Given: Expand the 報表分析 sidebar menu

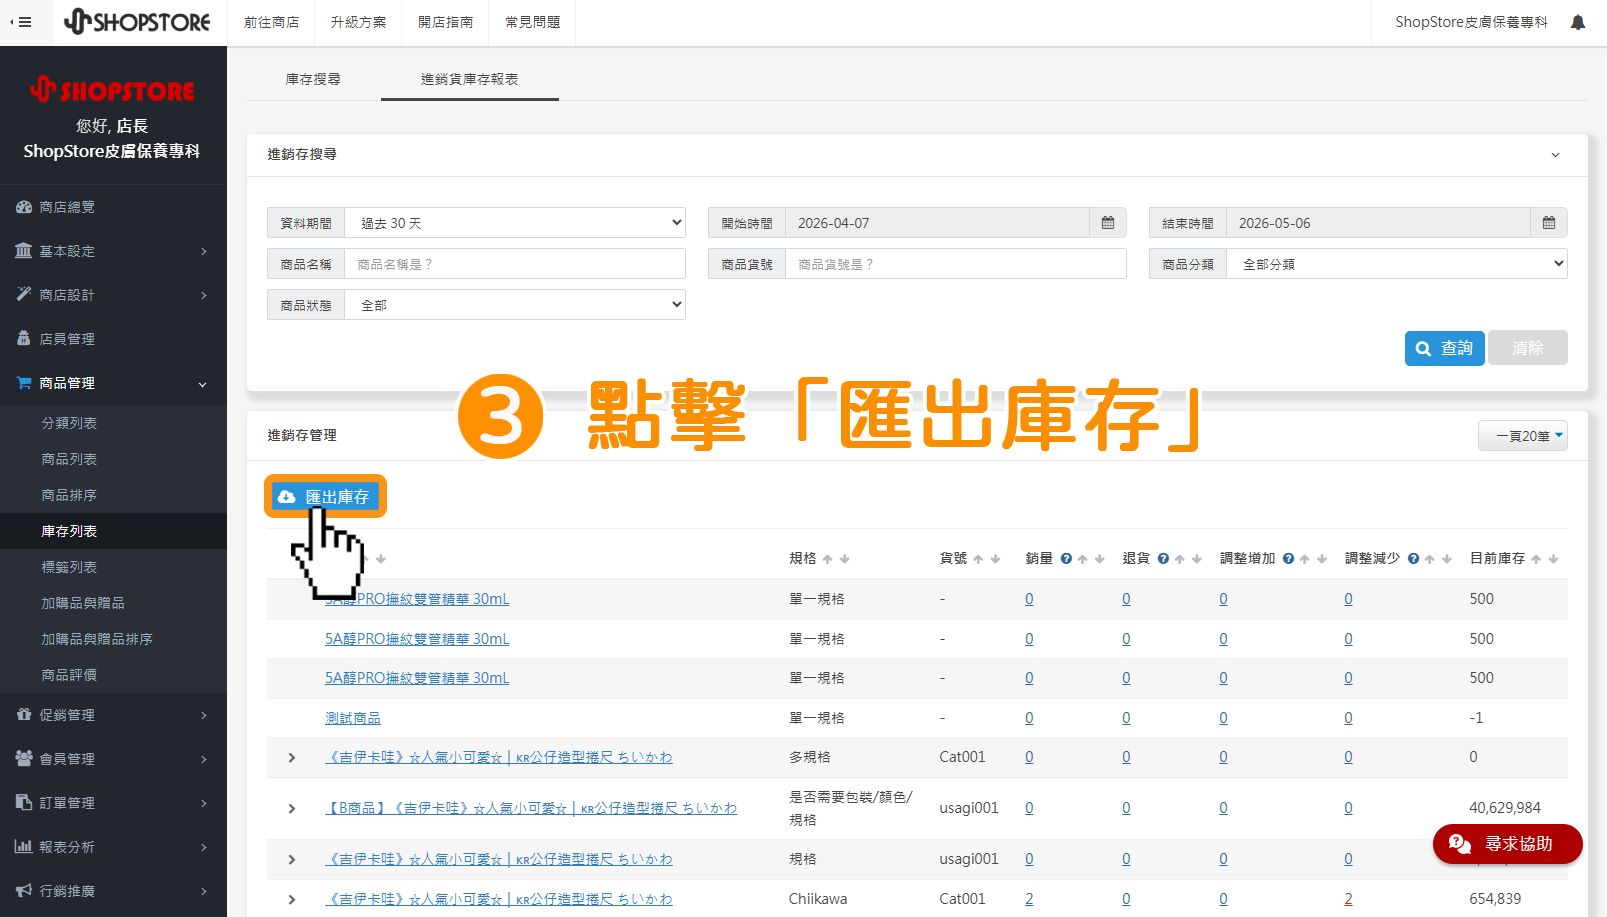Looking at the screenshot, I should pyautogui.click(x=113, y=847).
